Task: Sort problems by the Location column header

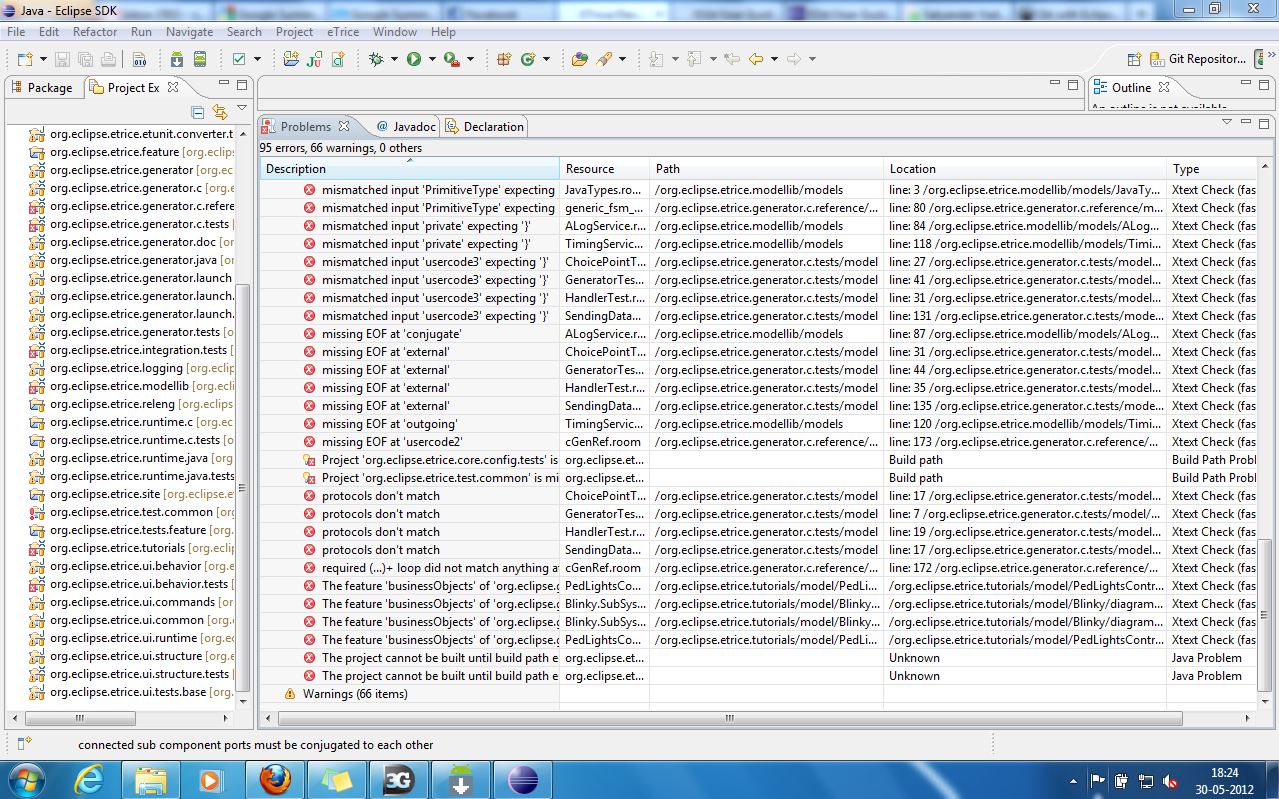Action: pos(1026,169)
